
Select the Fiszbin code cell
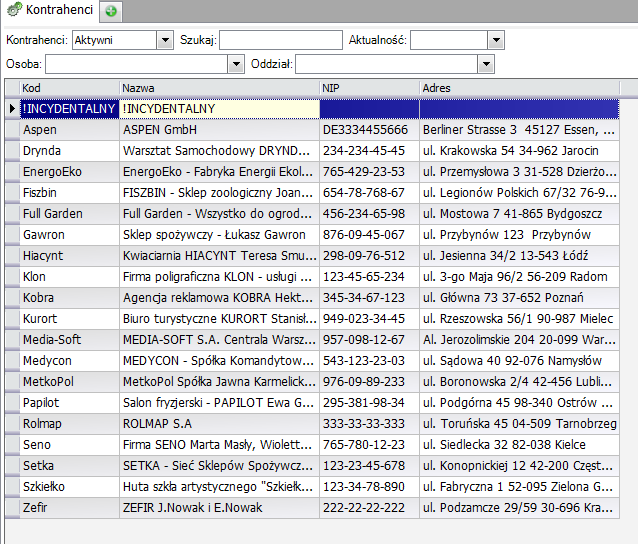click(x=69, y=193)
